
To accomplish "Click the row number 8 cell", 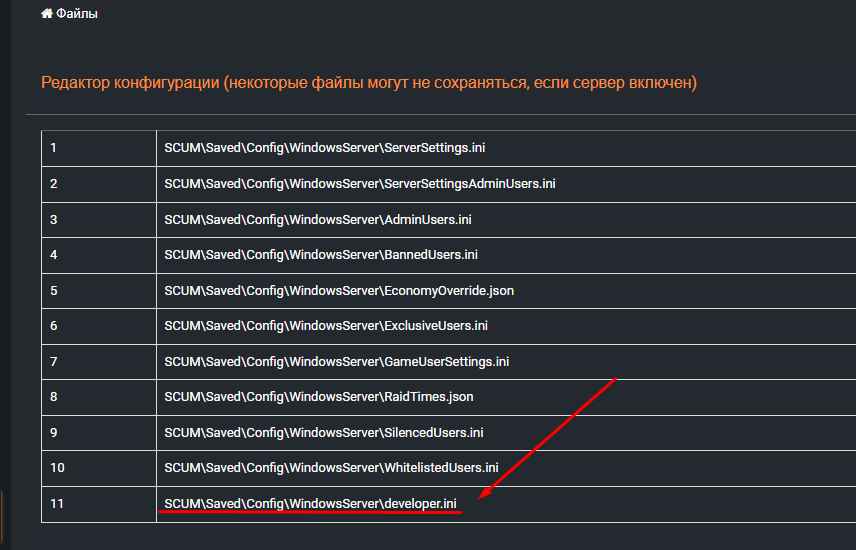I will (x=98, y=397).
